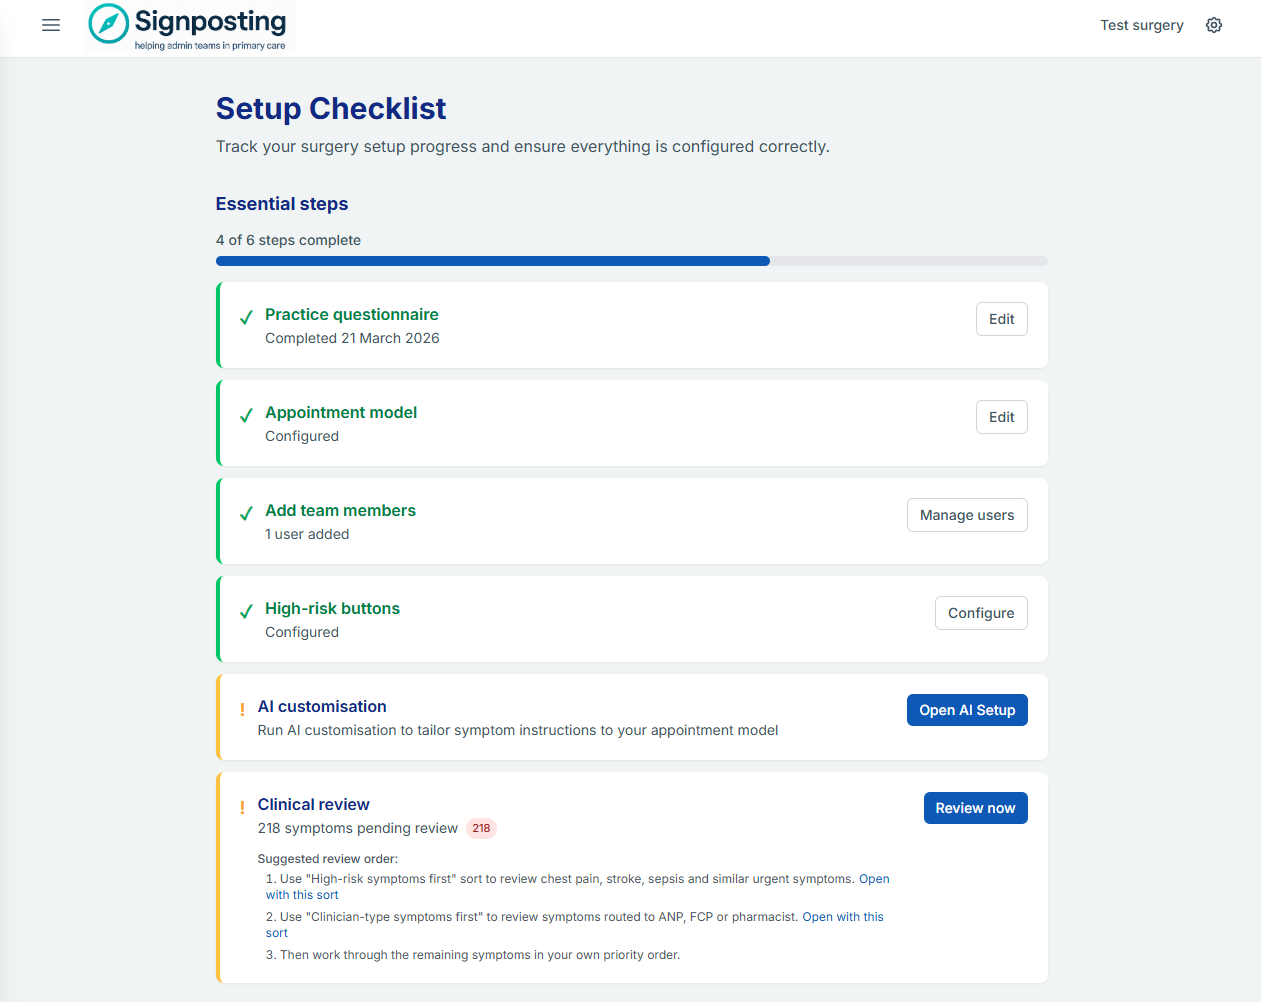1261x1002 pixels.
Task: Click the warning icon beside Clinical review
Action: [x=242, y=806]
